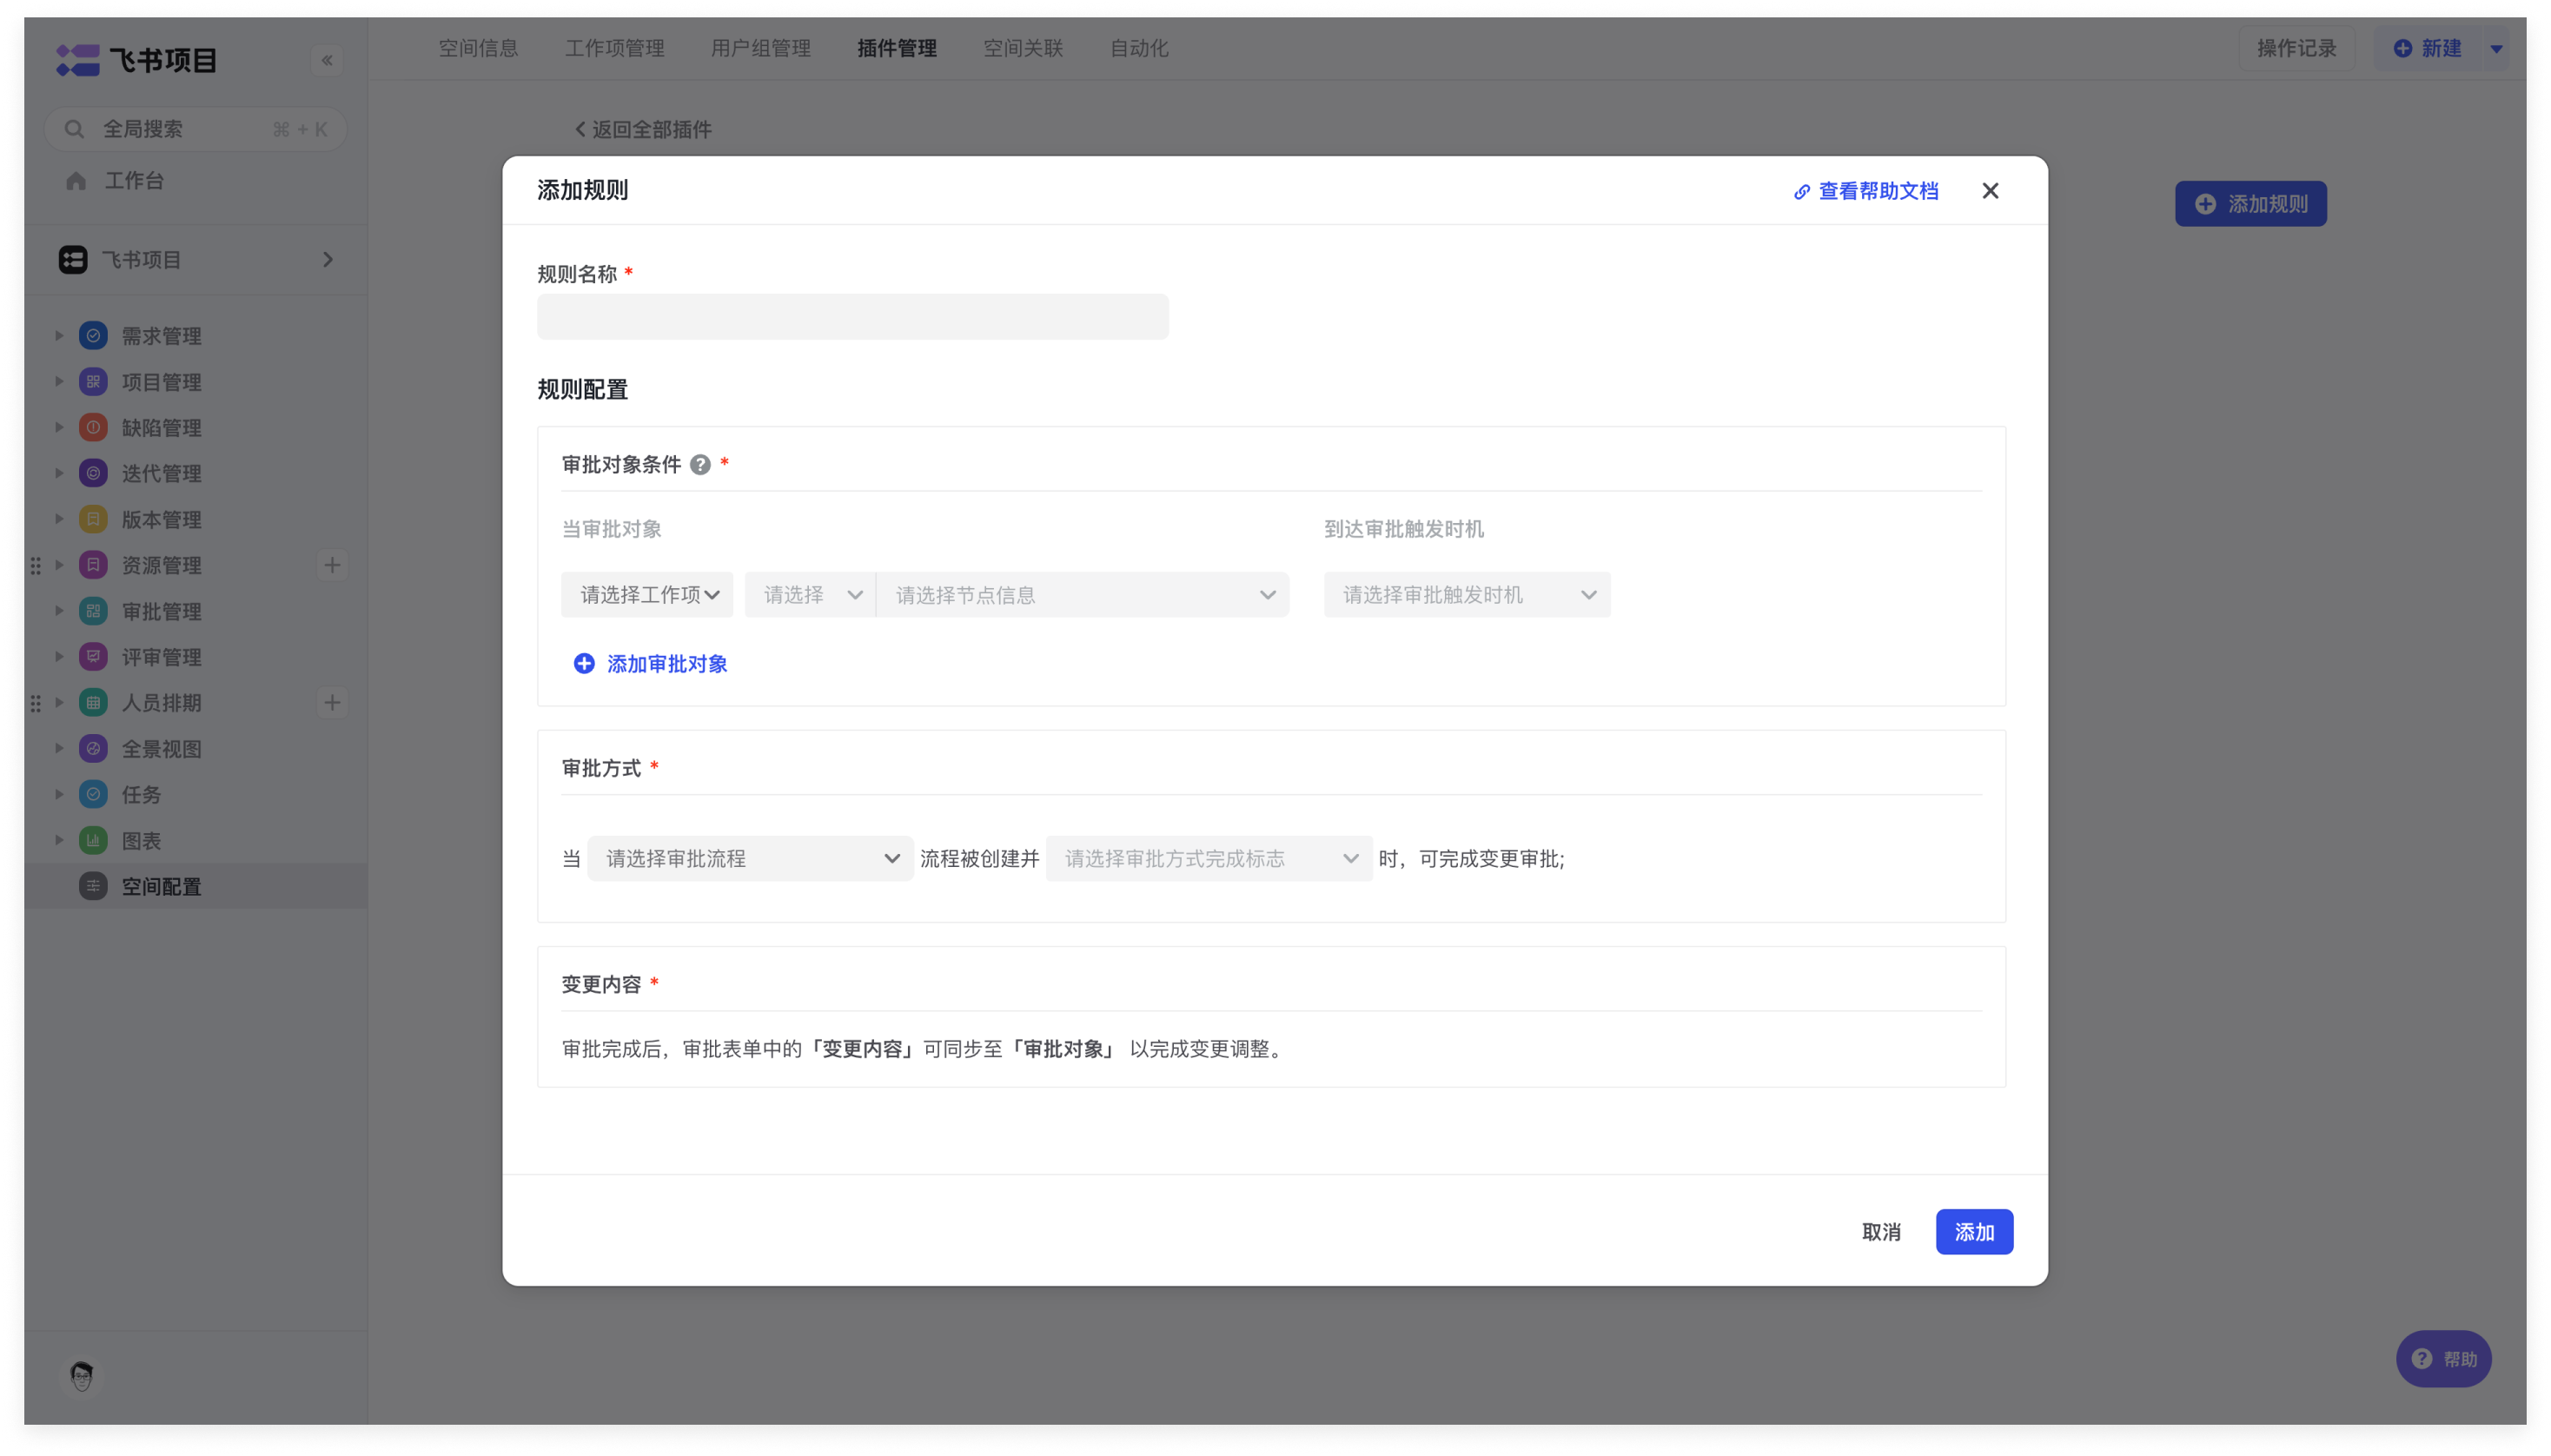Open the 请选择审批方式完成标志 dropdown
The height and width of the screenshot is (1456, 2551).
tap(1209, 859)
